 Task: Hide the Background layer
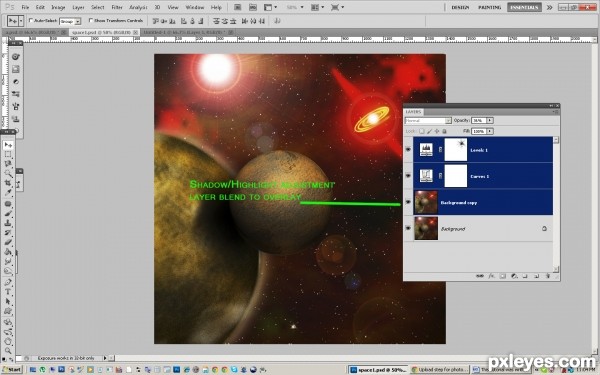(408, 228)
